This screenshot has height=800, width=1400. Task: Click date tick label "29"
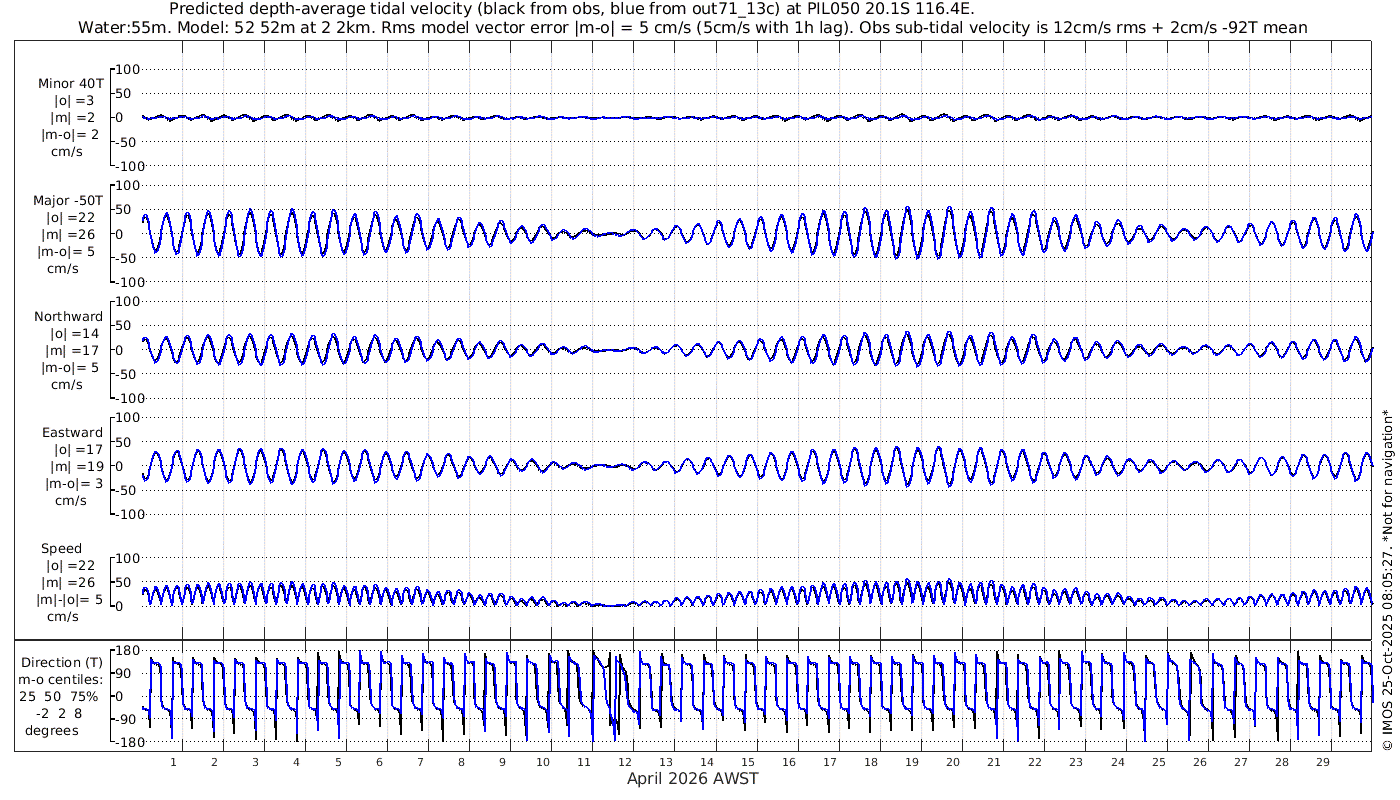(x=1322, y=762)
